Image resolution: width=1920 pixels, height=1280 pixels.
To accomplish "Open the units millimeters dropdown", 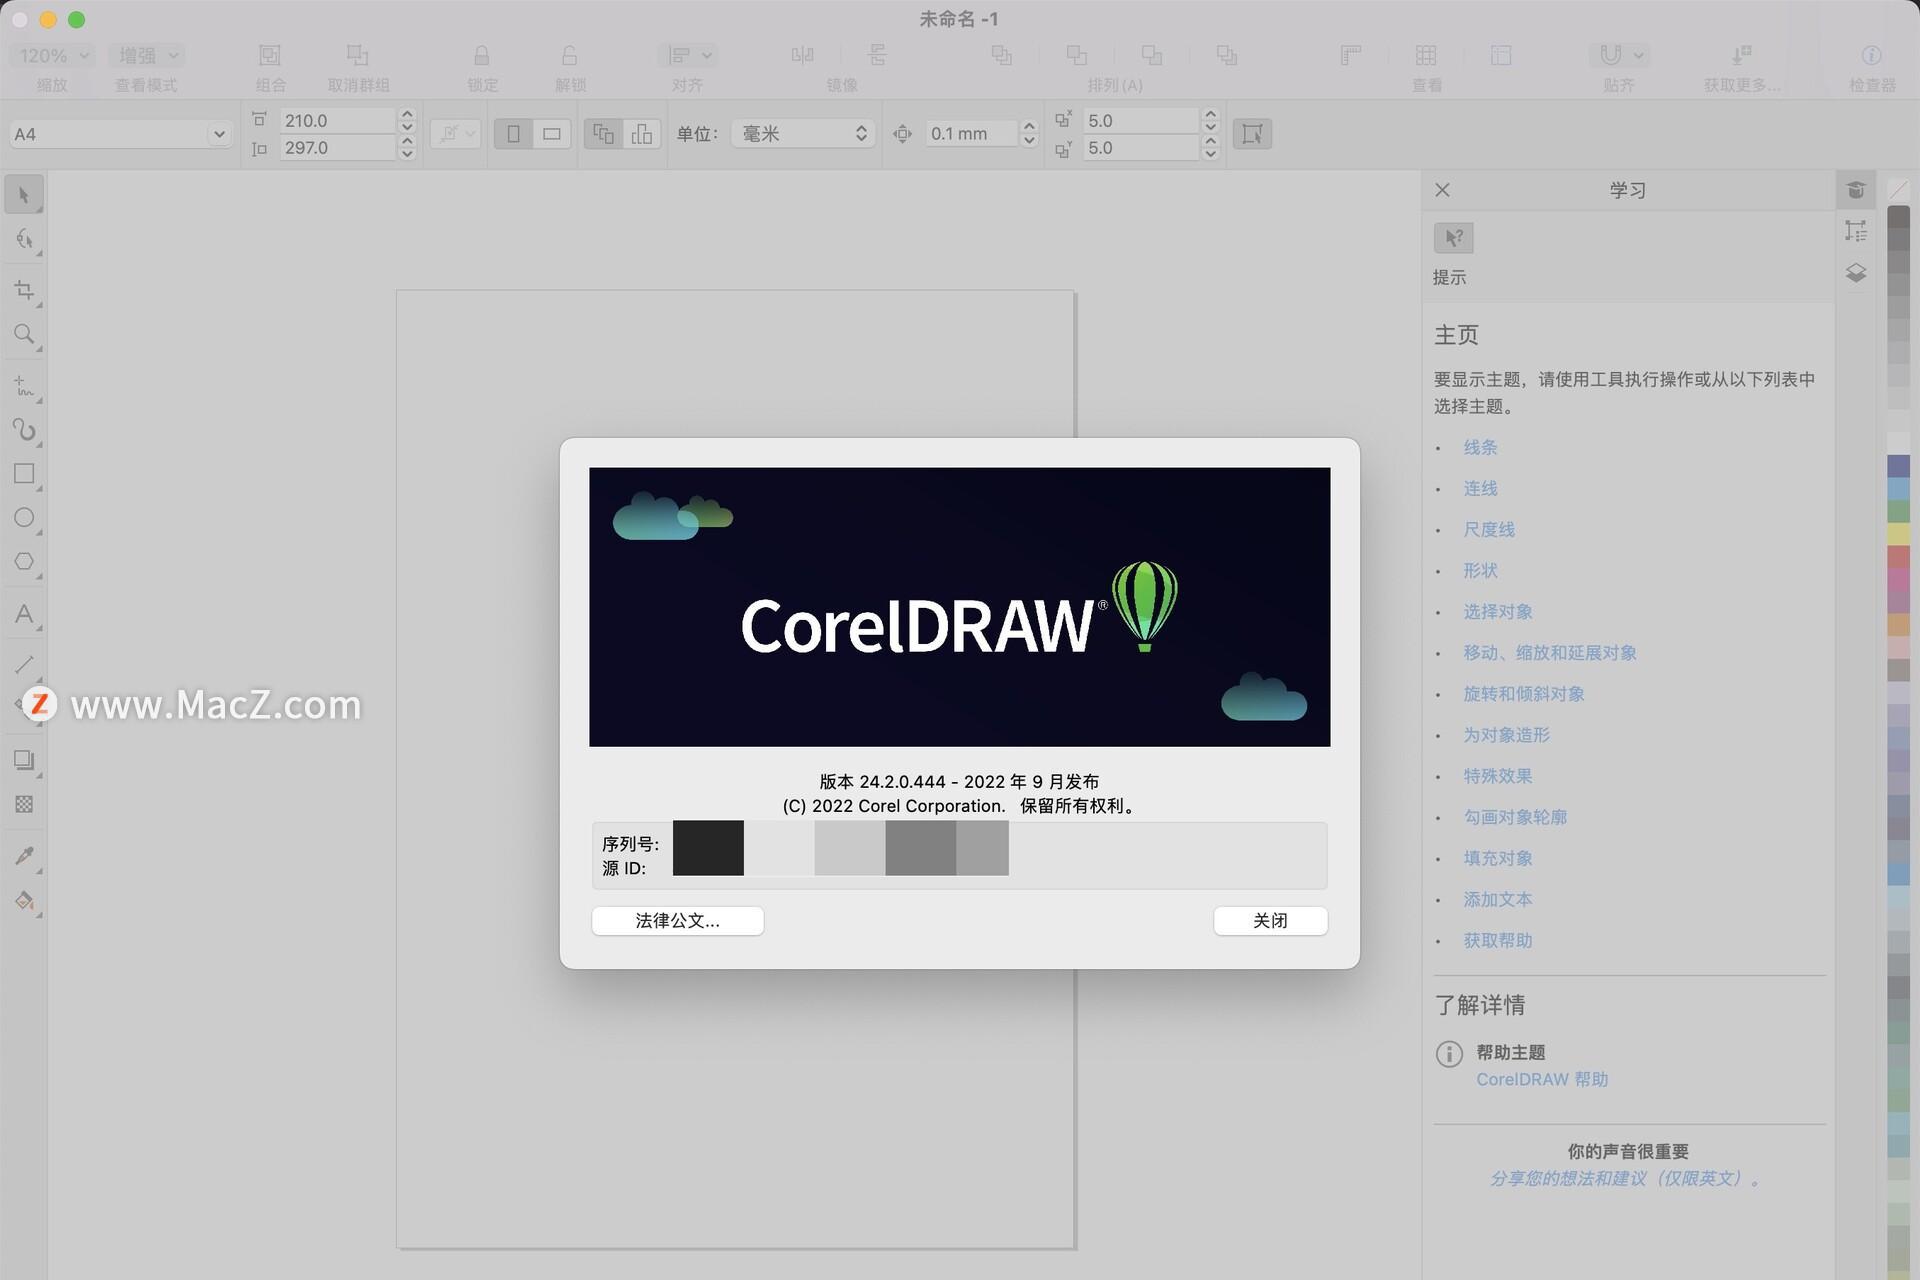I will tap(803, 134).
